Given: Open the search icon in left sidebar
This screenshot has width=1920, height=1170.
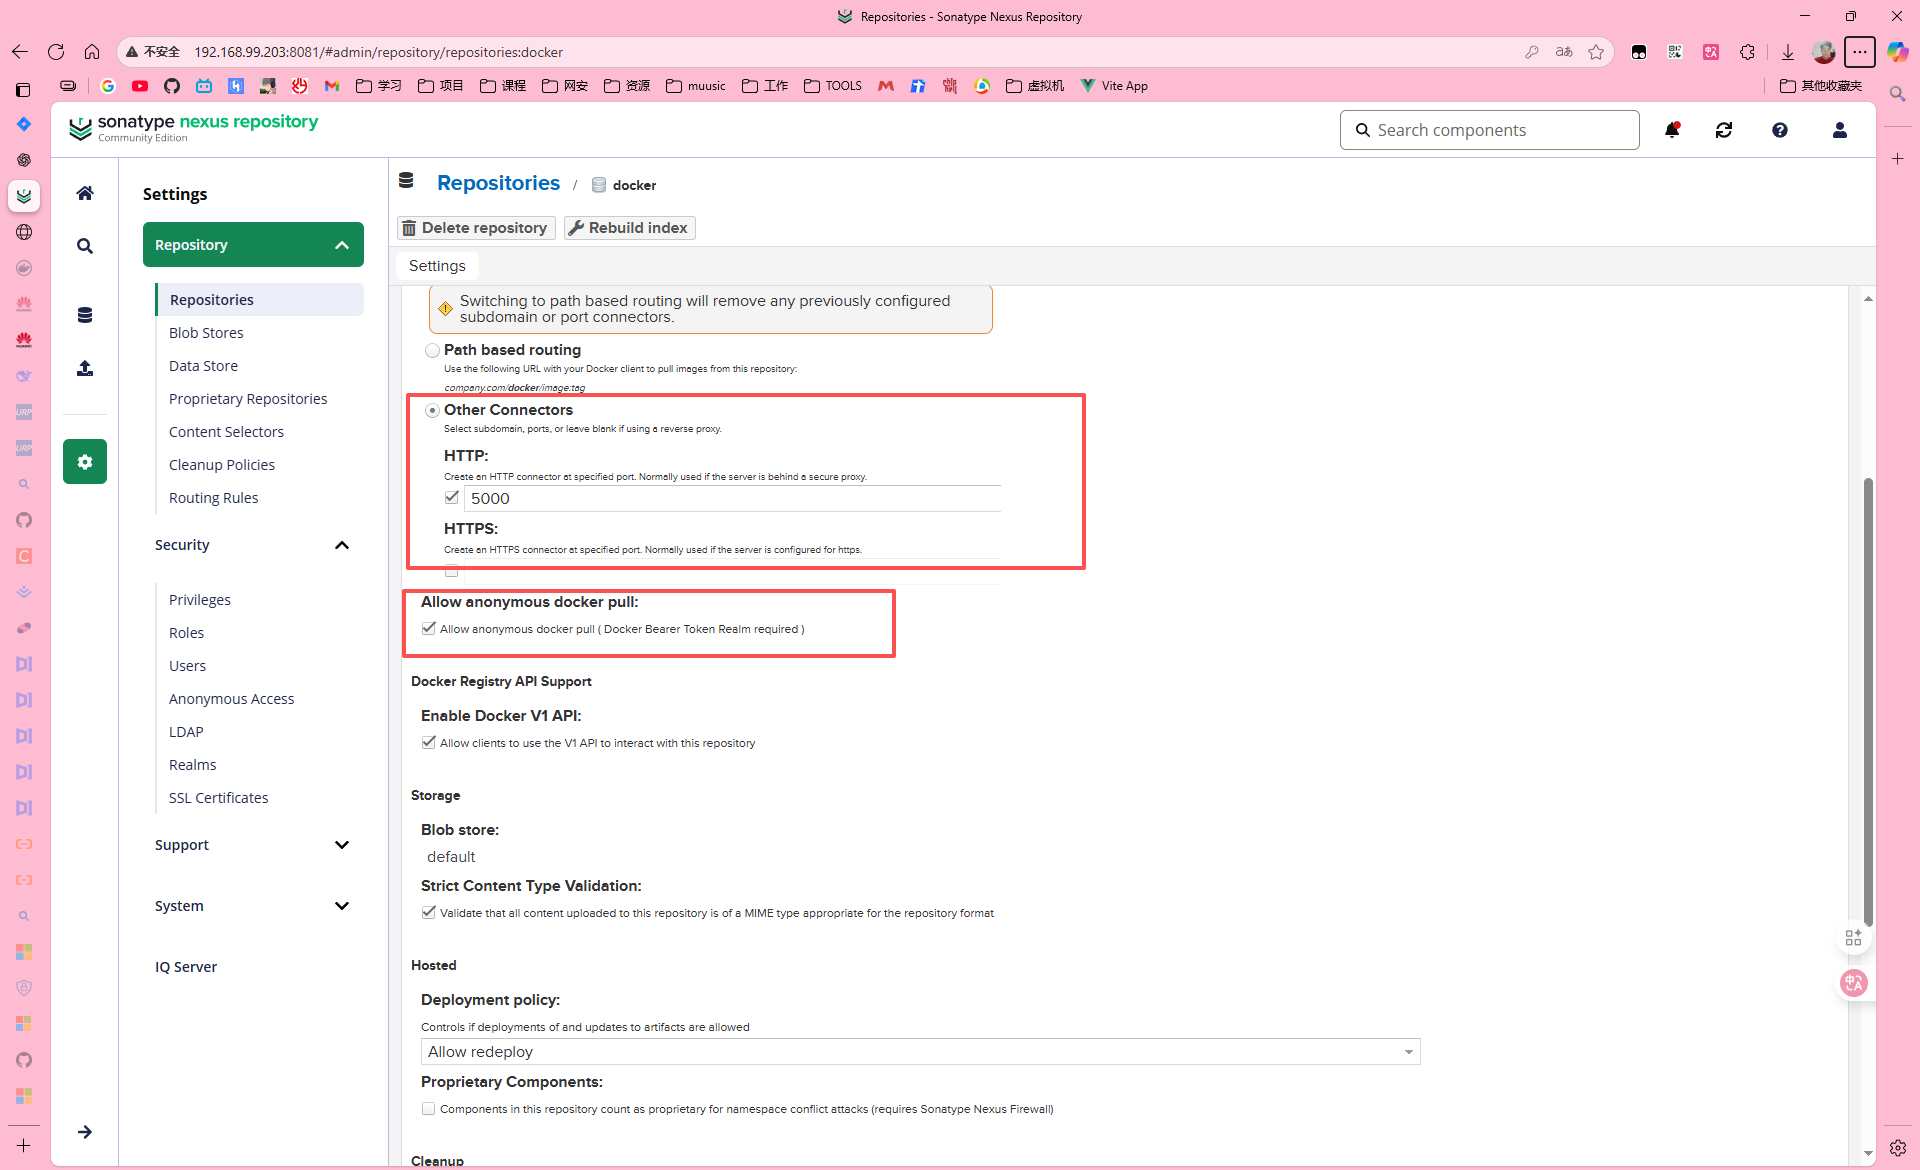Looking at the screenshot, I should pyautogui.click(x=85, y=246).
